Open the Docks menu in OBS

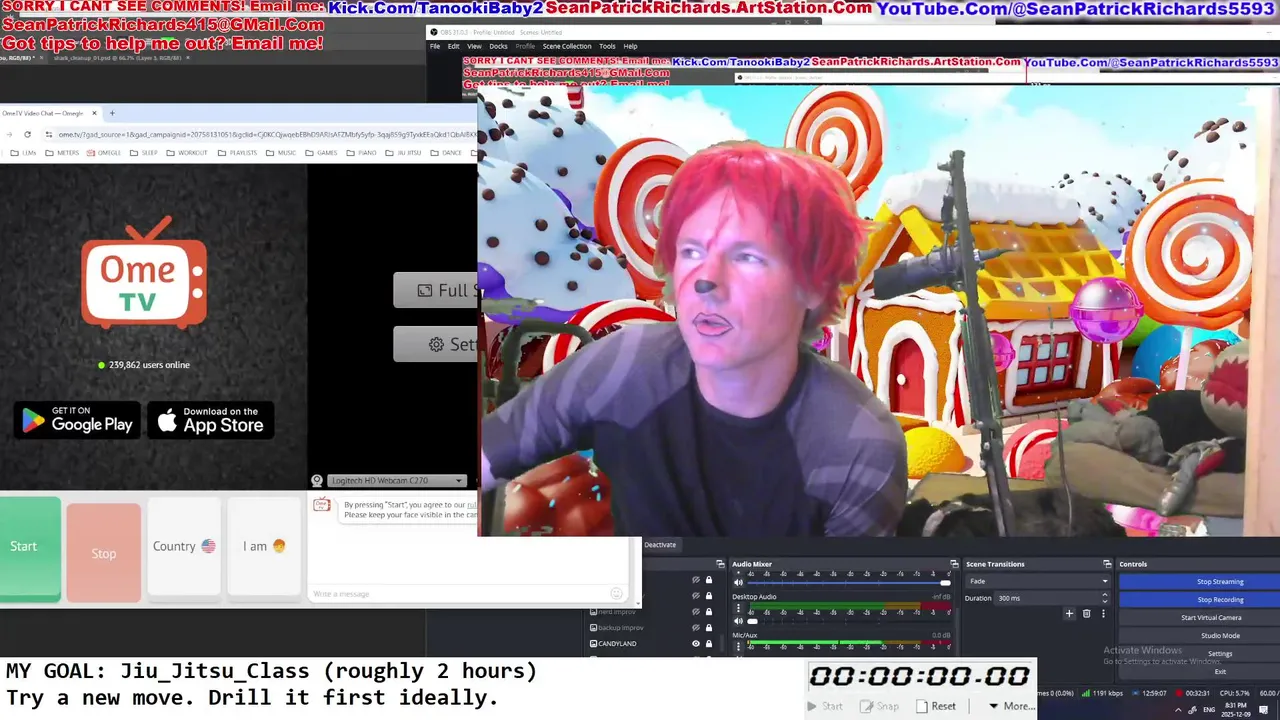pos(498,46)
